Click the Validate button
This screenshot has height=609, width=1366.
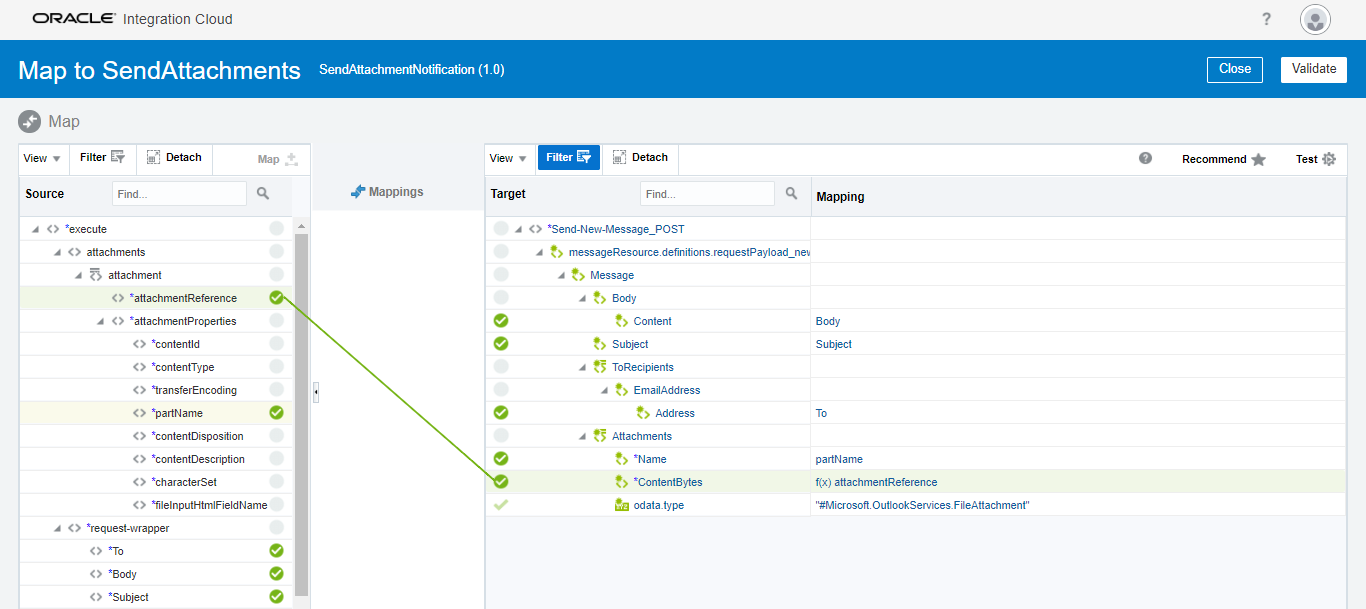[x=1314, y=69]
